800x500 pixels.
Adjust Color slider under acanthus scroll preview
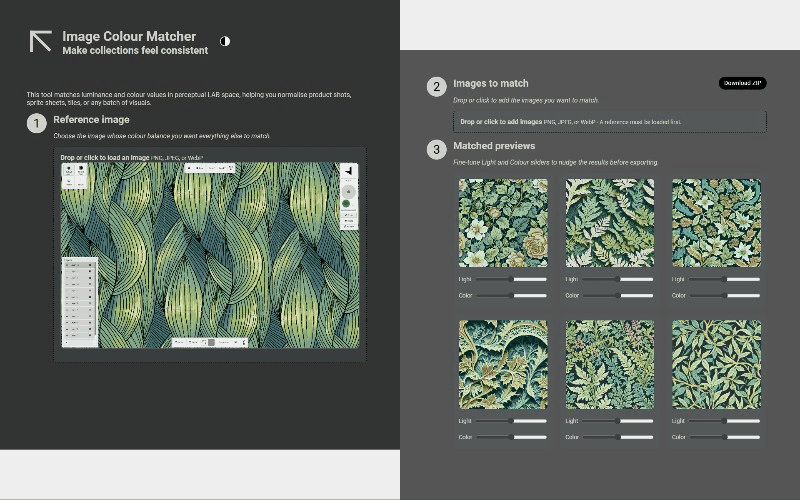click(x=511, y=437)
